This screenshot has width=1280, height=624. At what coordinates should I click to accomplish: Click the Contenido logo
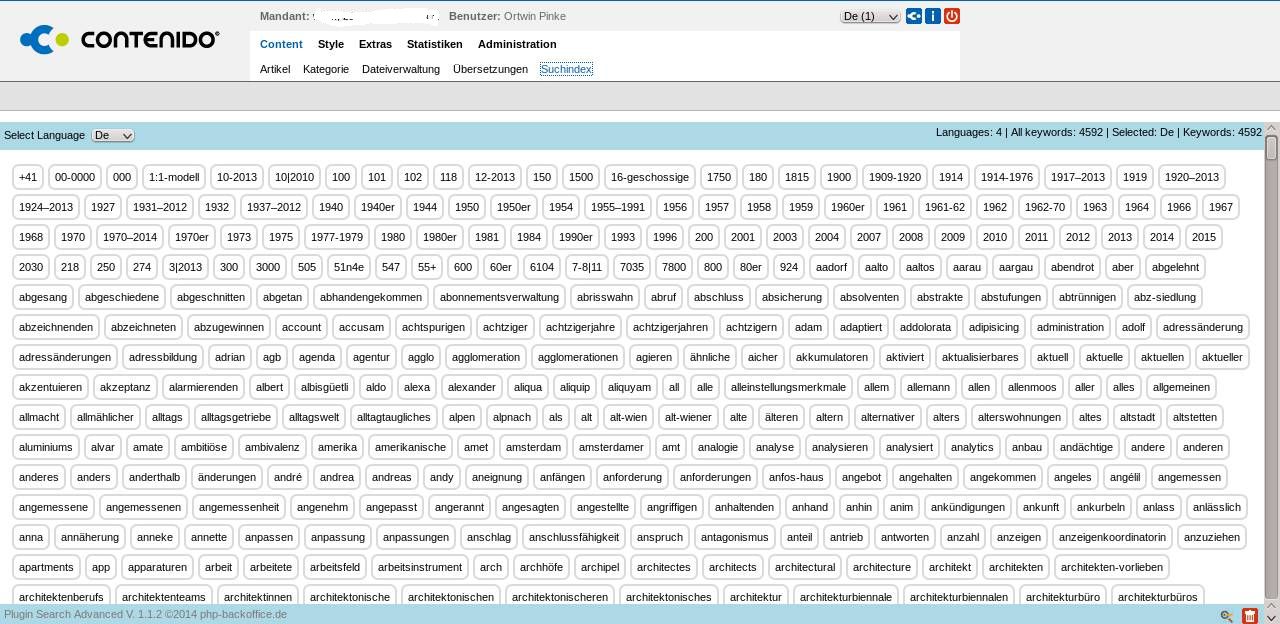tap(120, 40)
